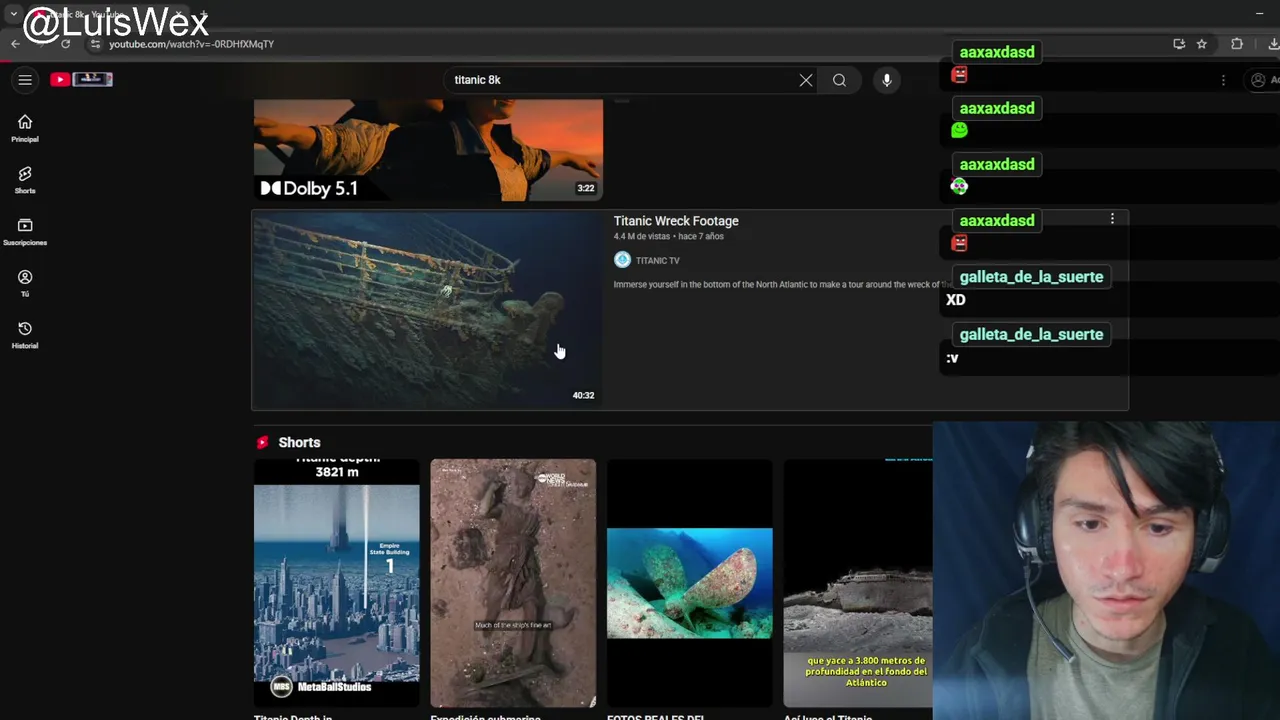This screenshot has width=1280, height=720.
Task: Open the YouTube hamburger guide menu
Action: (25, 80)
